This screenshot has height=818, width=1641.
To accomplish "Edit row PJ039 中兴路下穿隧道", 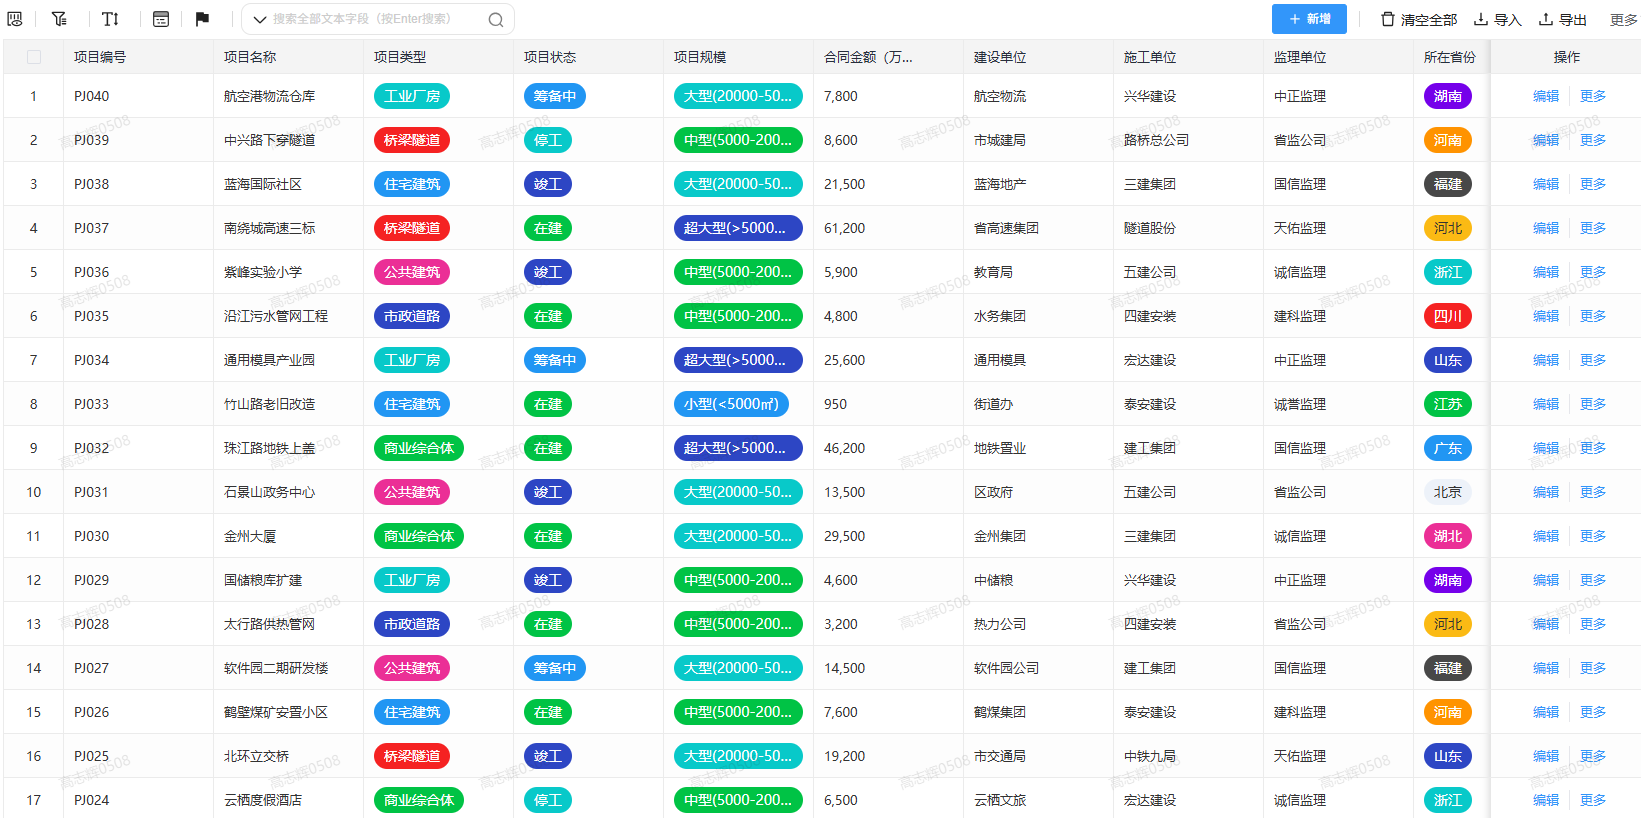I will pyautogui.click(x=1546, y=140).
